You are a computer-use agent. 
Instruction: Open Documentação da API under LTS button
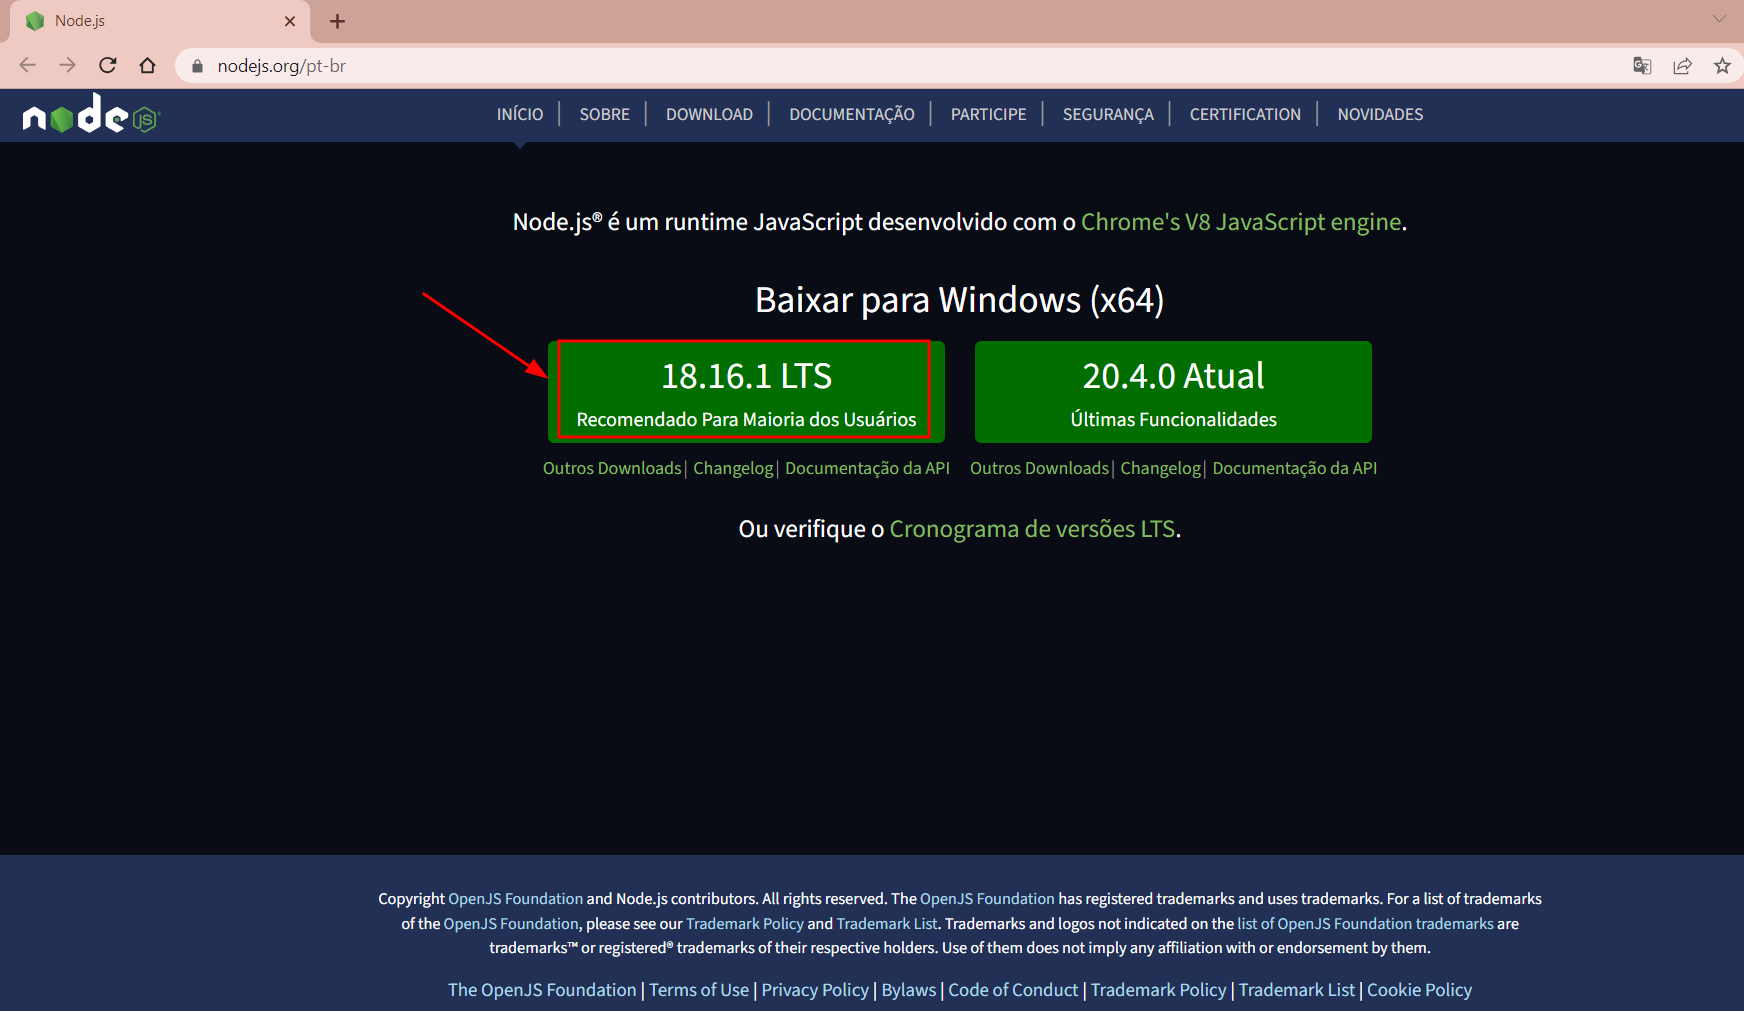pos(867,468)
